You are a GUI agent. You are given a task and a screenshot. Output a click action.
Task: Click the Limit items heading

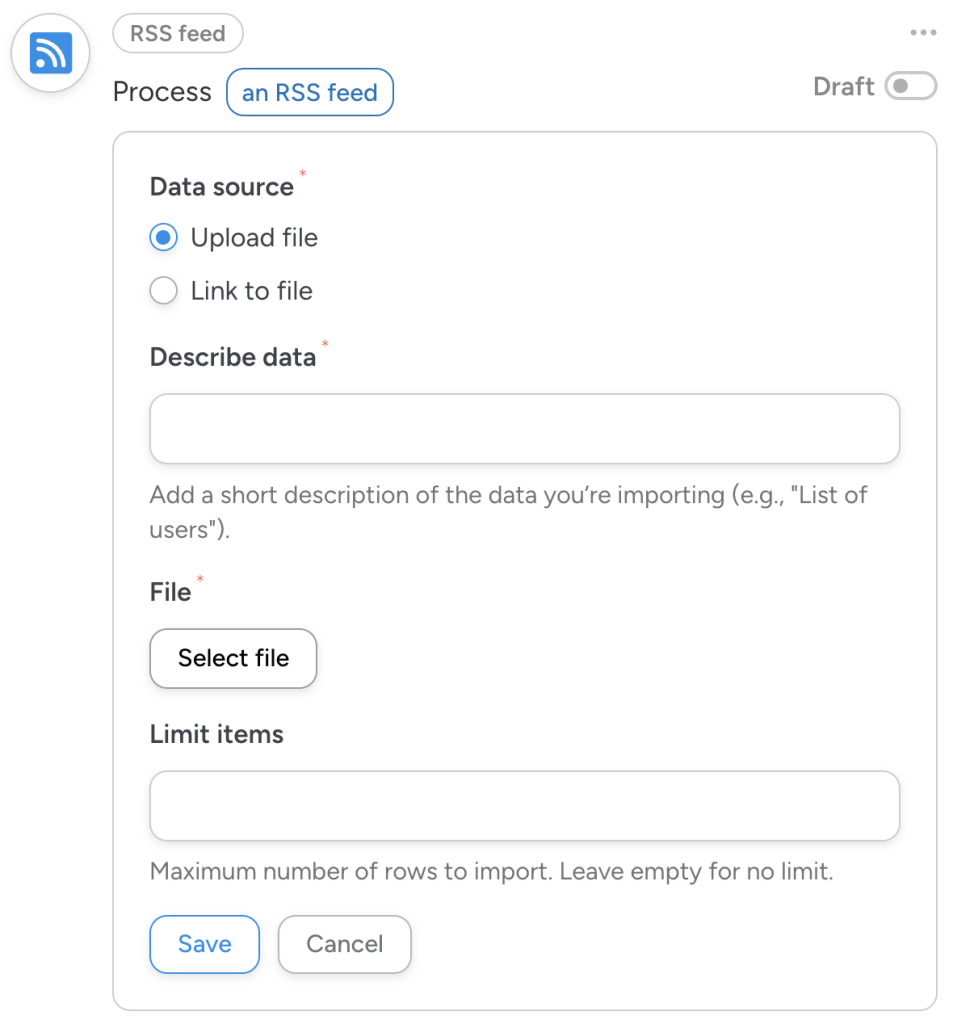click(215, 734)
